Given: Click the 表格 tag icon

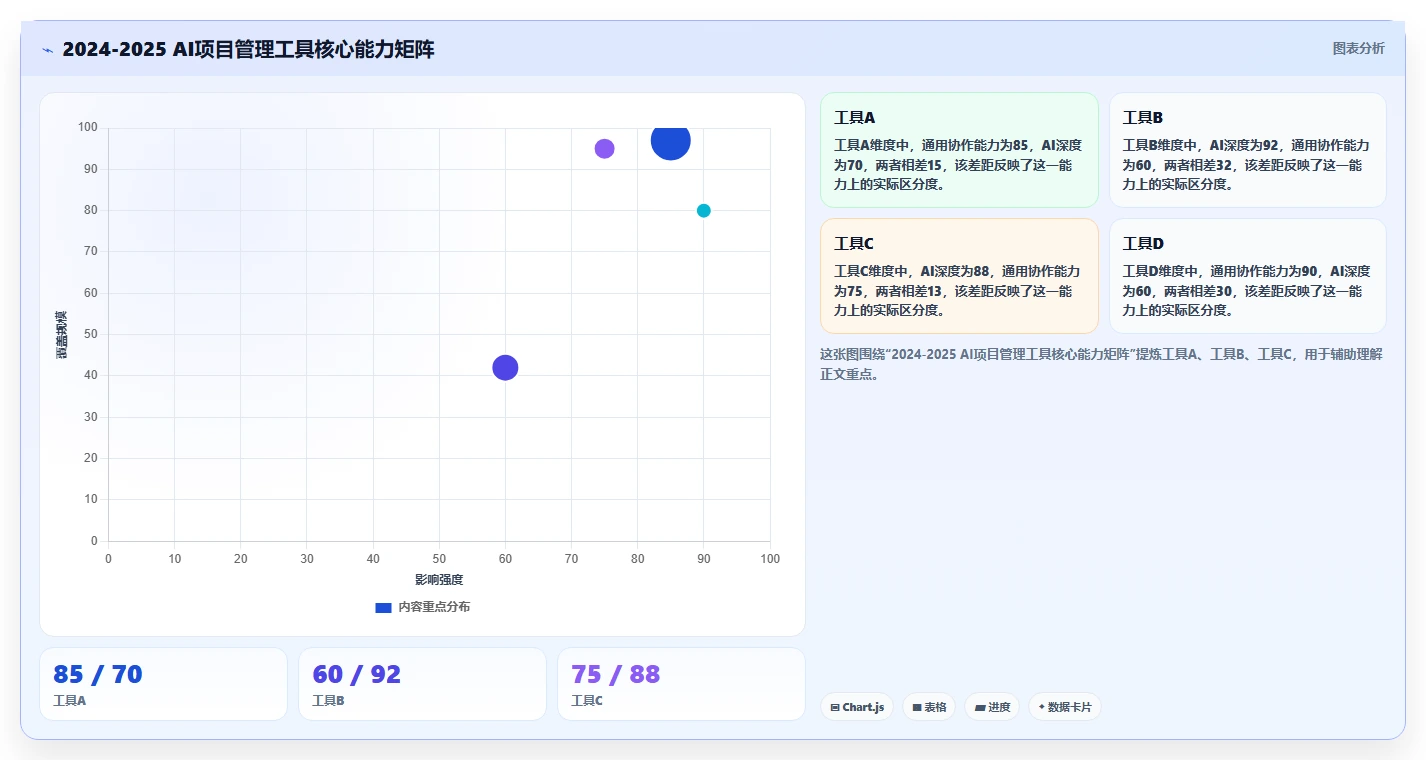Looking at the screenshot, I should pyautogui.click(x=916, y=708).
